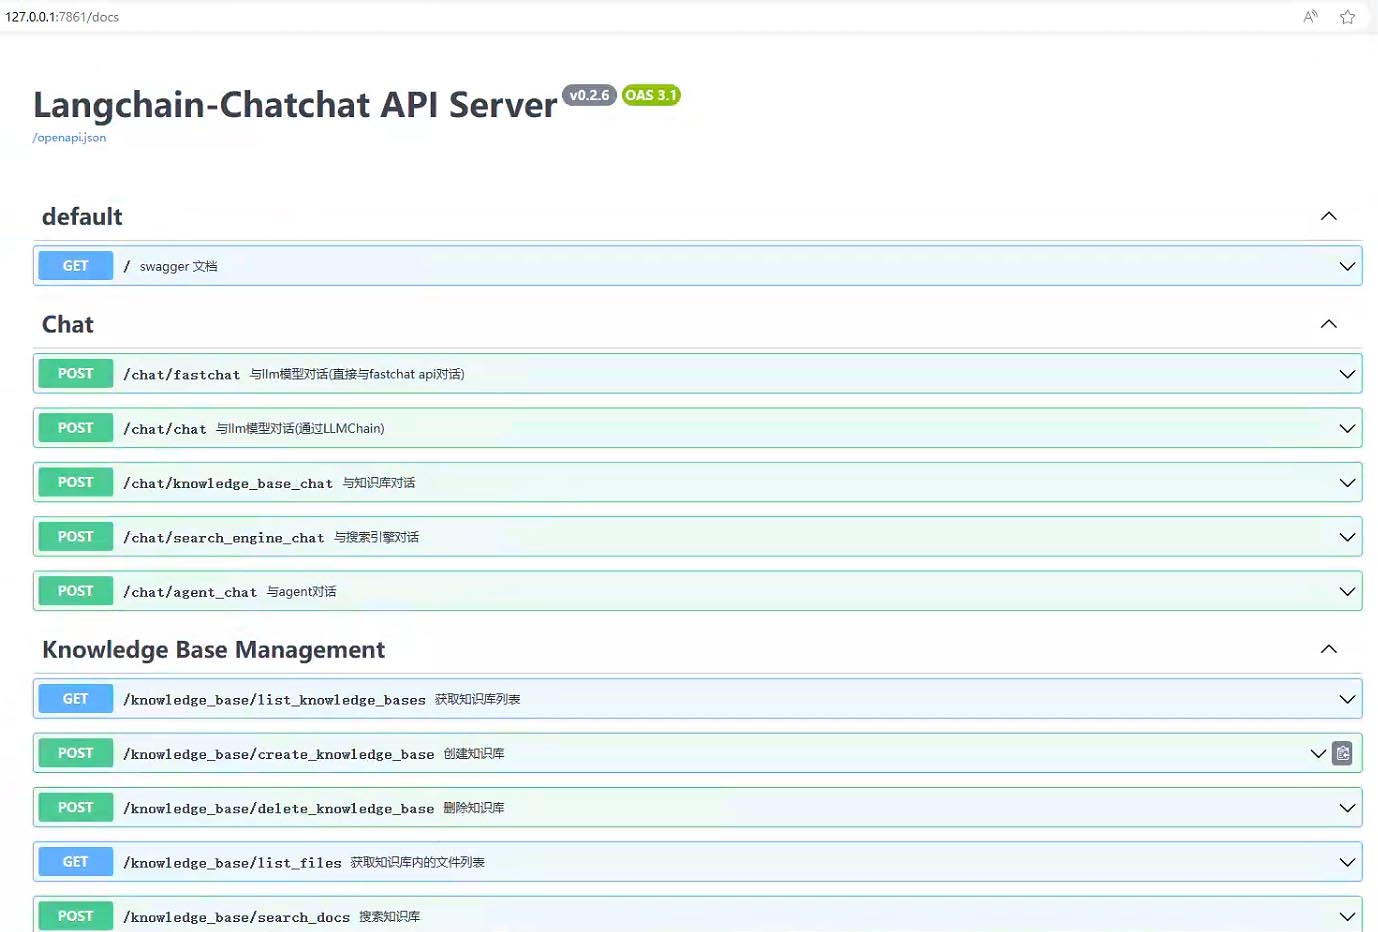
Task: Click the /knowledge_base/list_knowledge_bases path text
Action: 275,700
